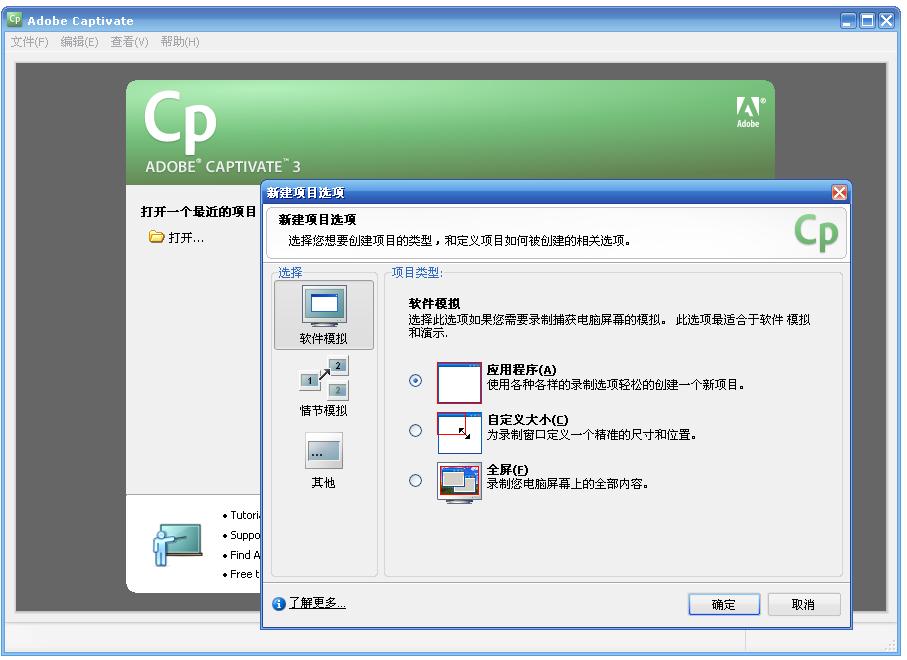The width and height of the screenshot is (907, 660).
Task: Select the 软件模拟 category icon
Action: pos(324,315)
